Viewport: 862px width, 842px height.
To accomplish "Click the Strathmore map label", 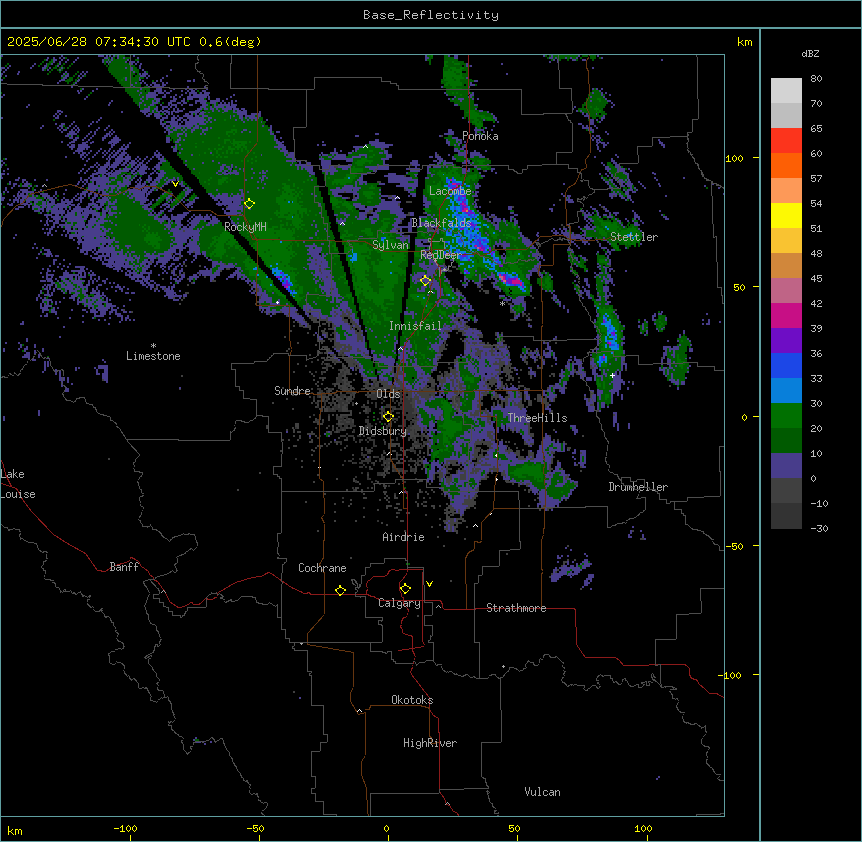I will coord(516,608).
